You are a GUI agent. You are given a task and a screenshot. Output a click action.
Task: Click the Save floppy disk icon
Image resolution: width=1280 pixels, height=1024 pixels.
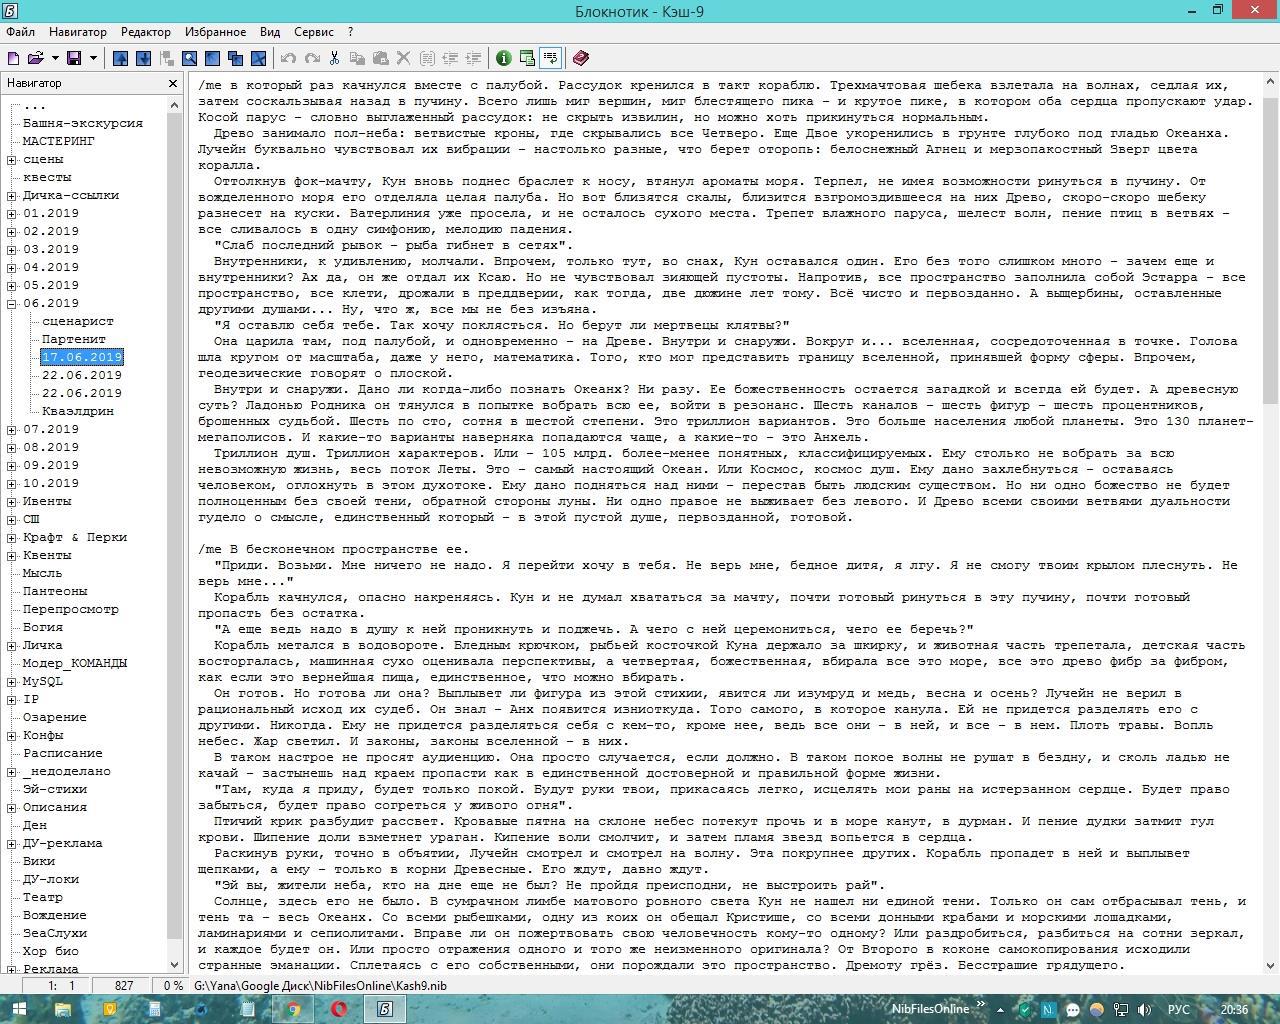point(74,58)
